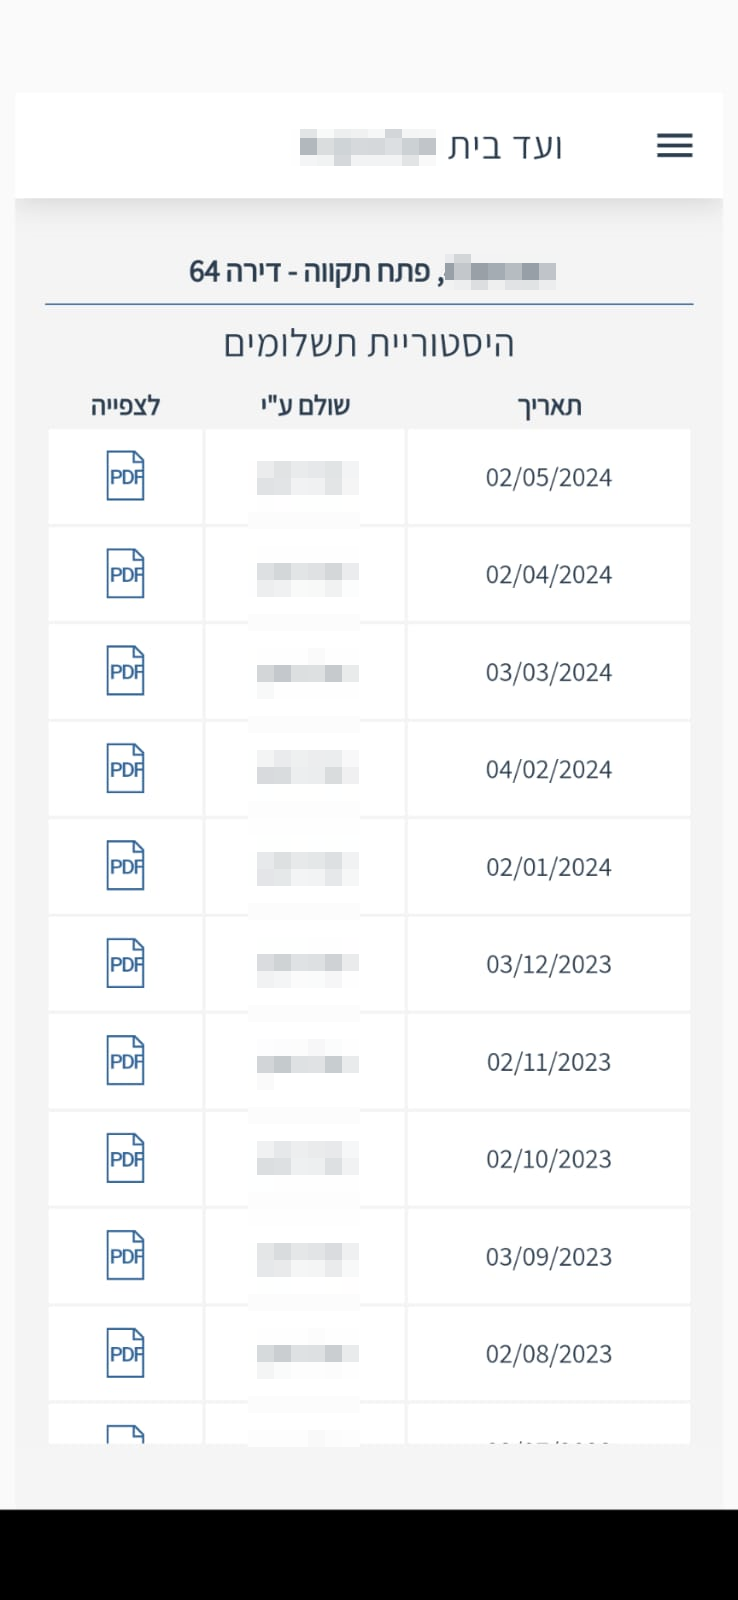The width and height of the screenshot is (738, 1600).
Task: Select the 03/03/2024 date cell
Action: 548,672
